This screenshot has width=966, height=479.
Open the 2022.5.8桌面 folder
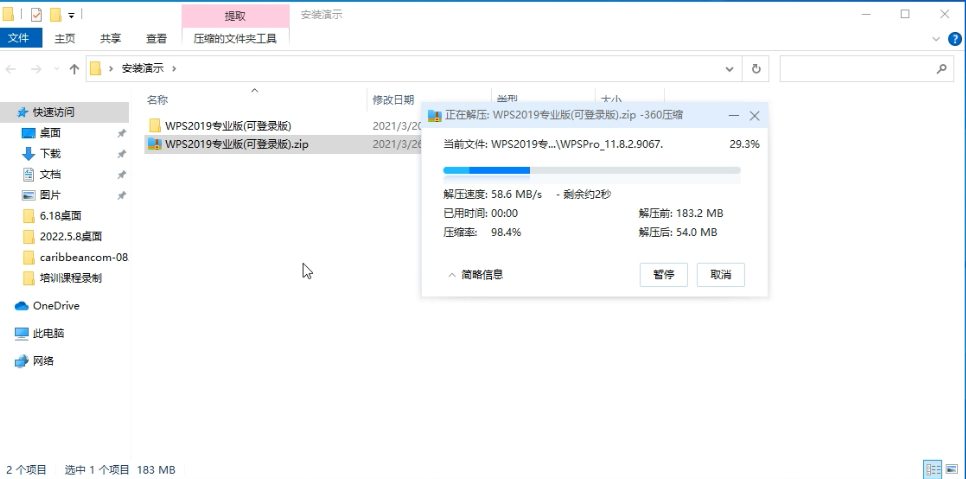point(71,236)
